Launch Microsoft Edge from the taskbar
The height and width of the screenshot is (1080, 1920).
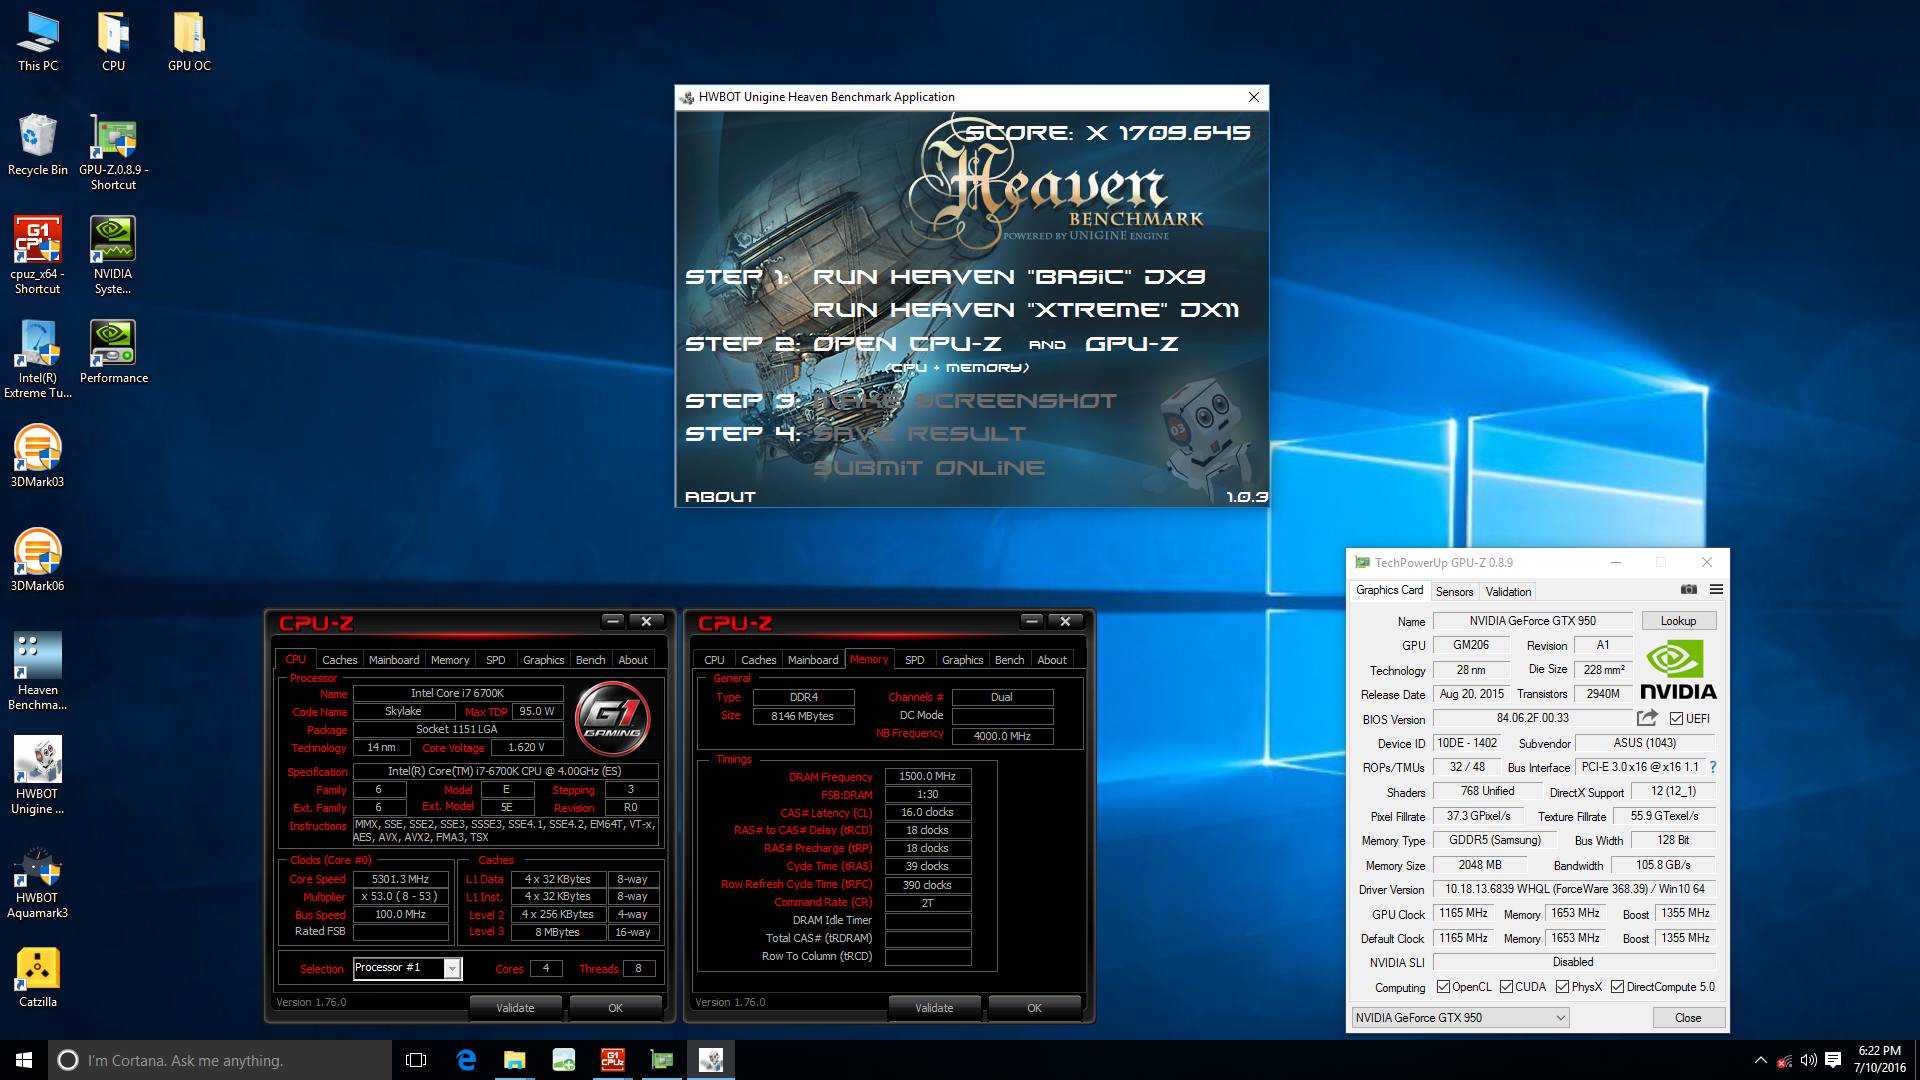coord(465,1060)
